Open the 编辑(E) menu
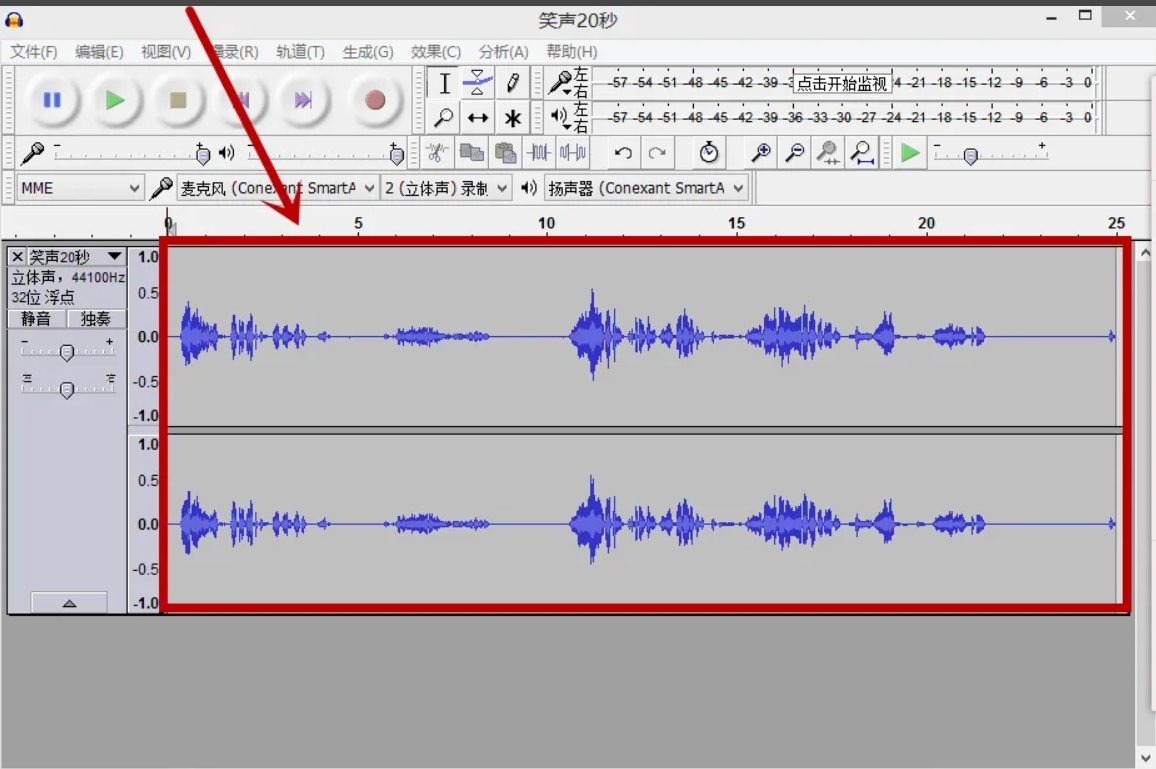The width and height of the screenshot is (1156, 769). pos(99,52)
